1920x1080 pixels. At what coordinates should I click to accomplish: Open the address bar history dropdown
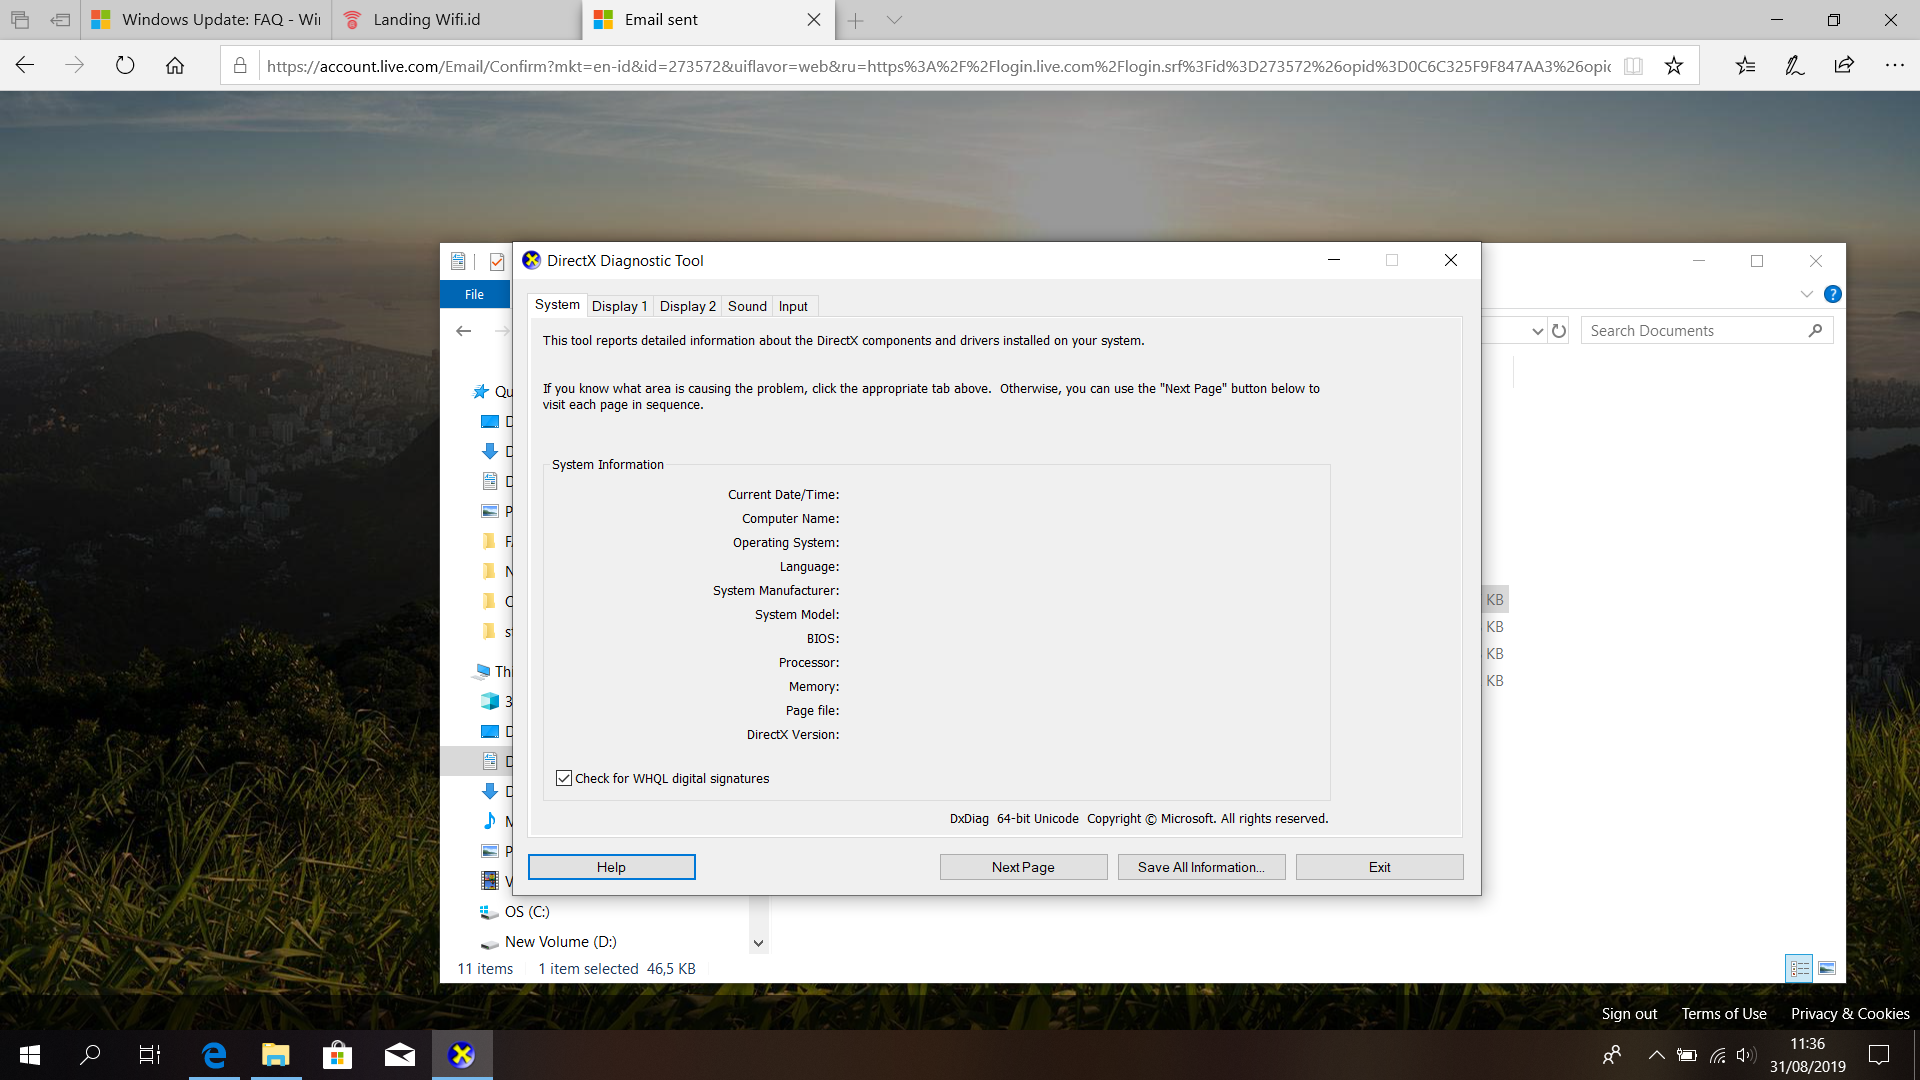point(1537,331)
